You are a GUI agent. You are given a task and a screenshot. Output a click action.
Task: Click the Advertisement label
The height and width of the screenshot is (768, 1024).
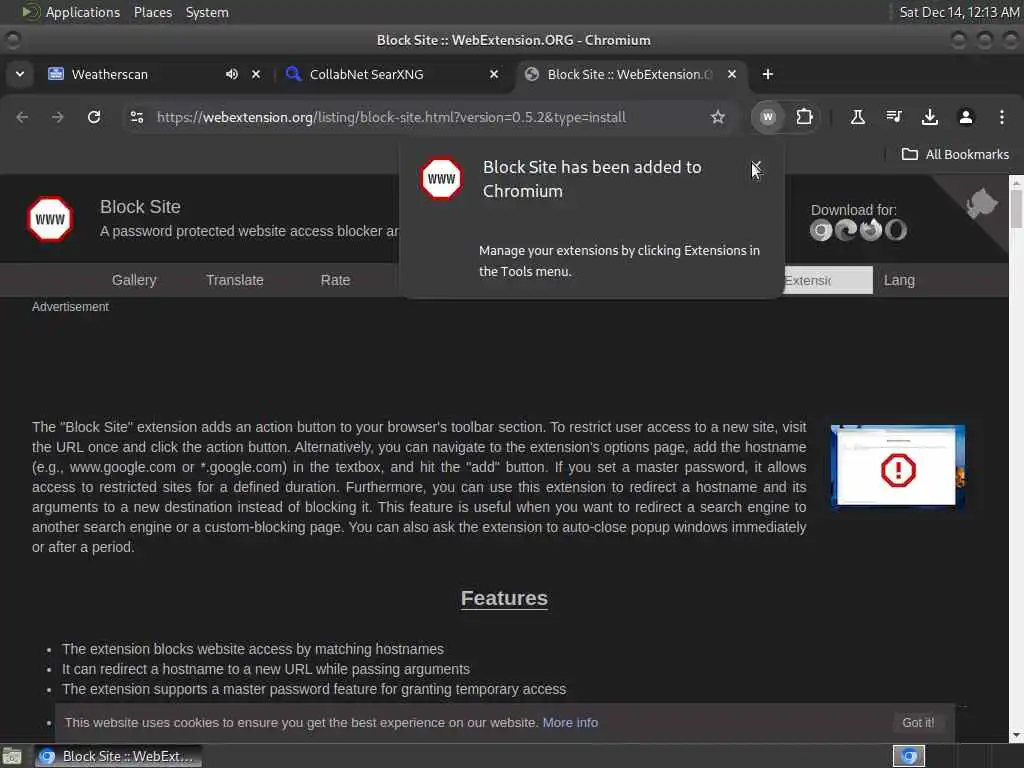tap(71, 307)
